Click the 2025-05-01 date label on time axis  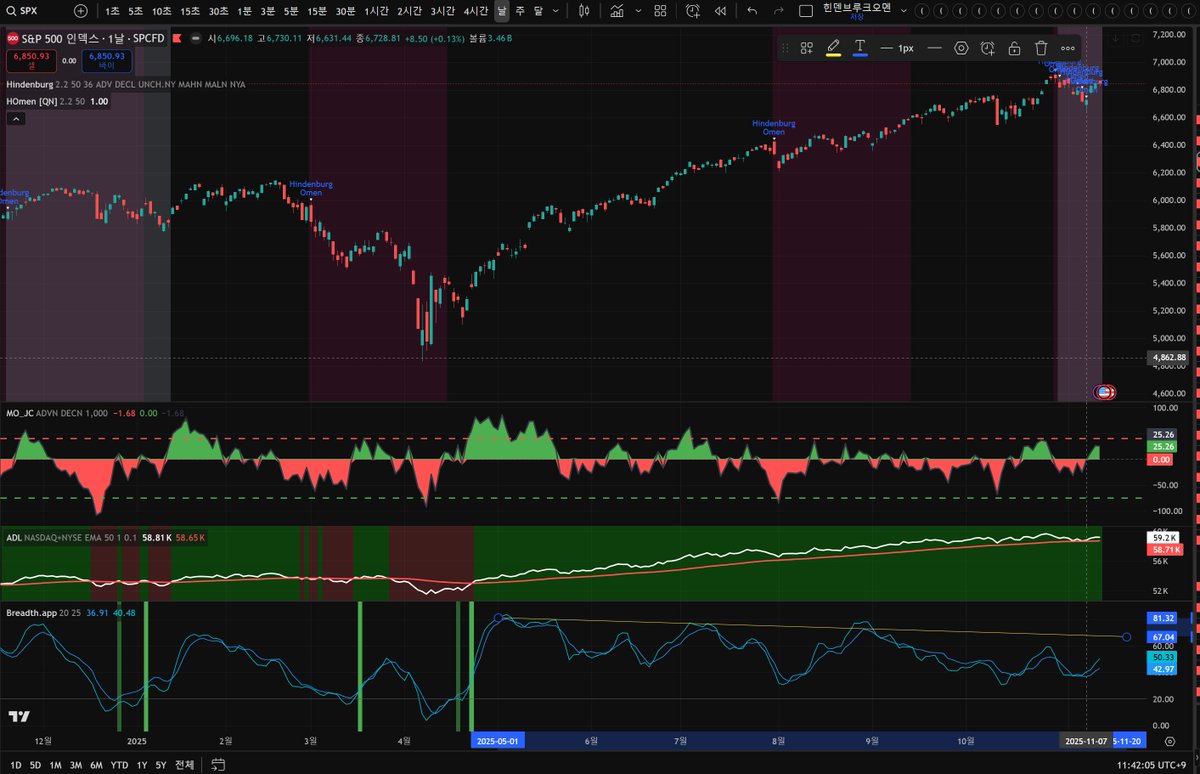[x=497, y=741]
